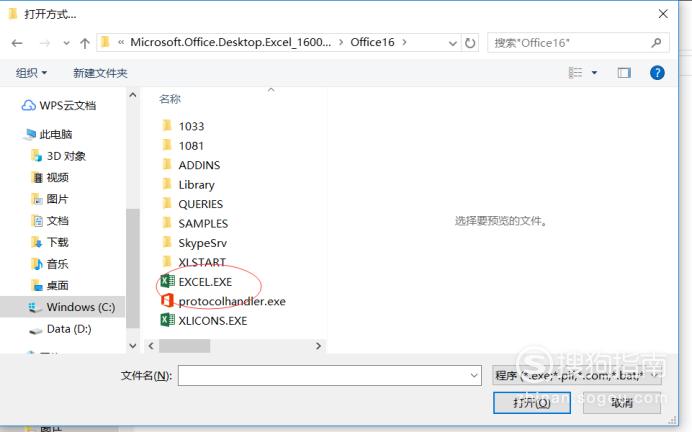Open view options dropdown arrow

click(x=594, y=72)
